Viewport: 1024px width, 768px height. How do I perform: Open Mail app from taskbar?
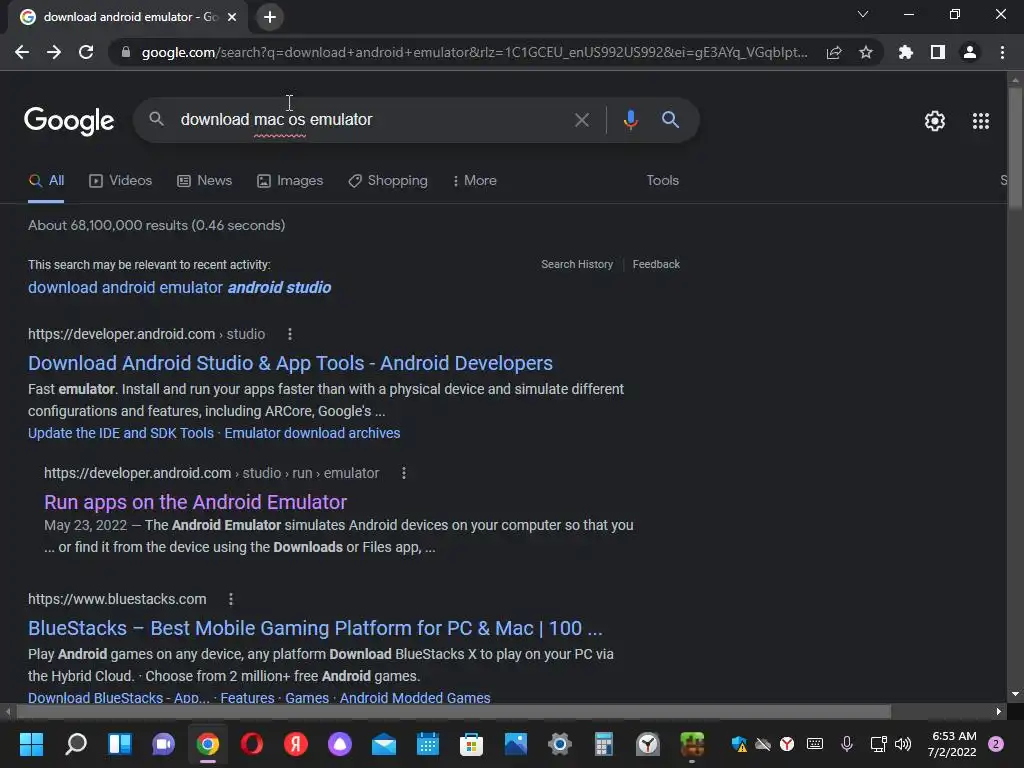384,744
